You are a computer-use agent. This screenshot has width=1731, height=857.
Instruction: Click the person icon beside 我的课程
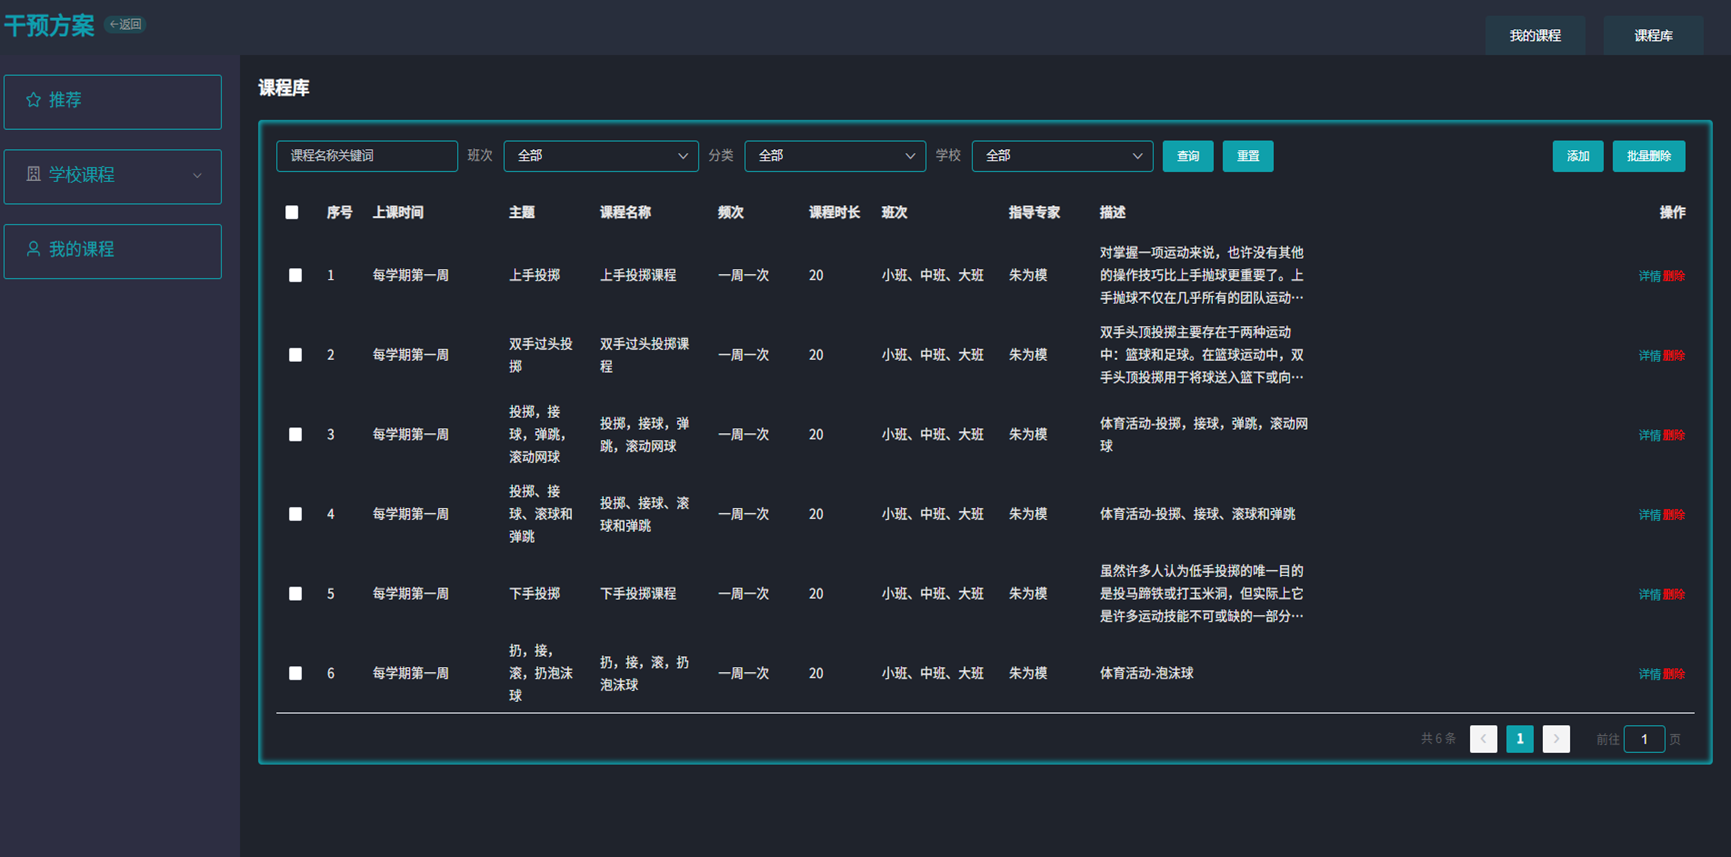pos(33,249)
